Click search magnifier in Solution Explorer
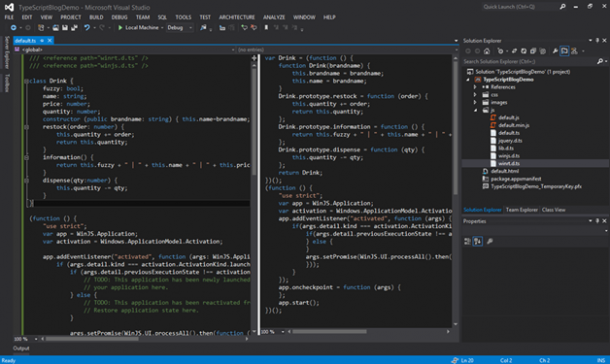This screenshot has height=364, width=610. [x=600, y=61]
